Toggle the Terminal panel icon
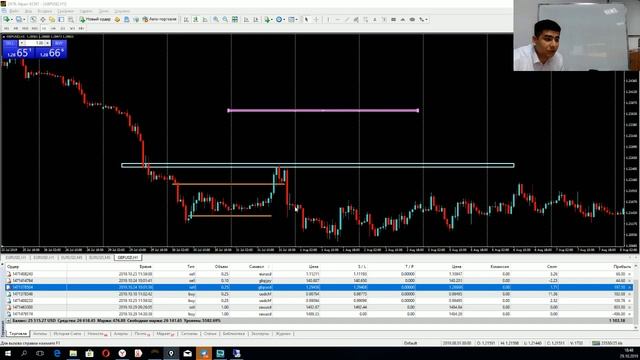 click(61, 19)
